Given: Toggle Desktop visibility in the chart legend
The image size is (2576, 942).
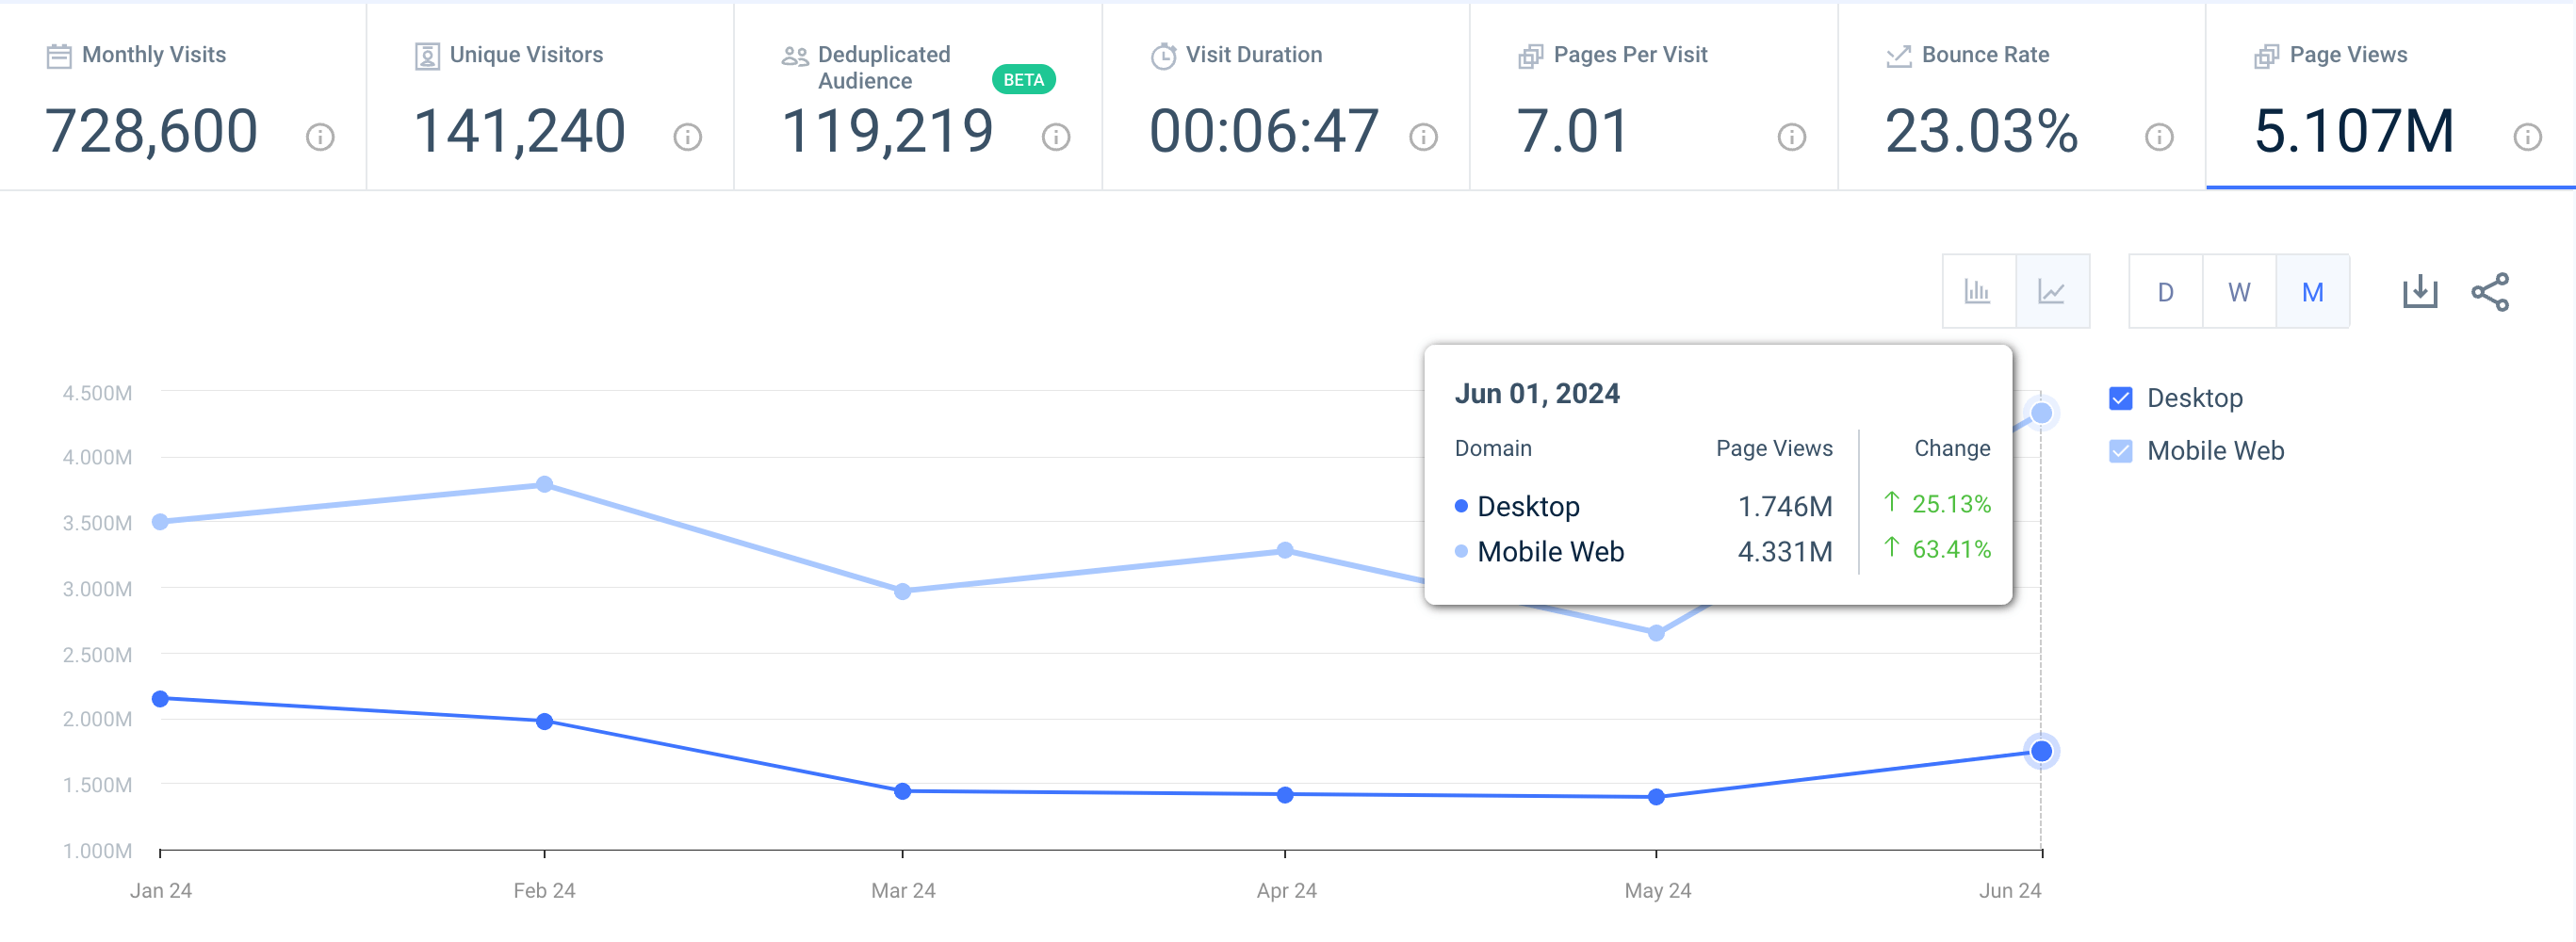Looking at the screenshot, I should [x=2122, y=398].
